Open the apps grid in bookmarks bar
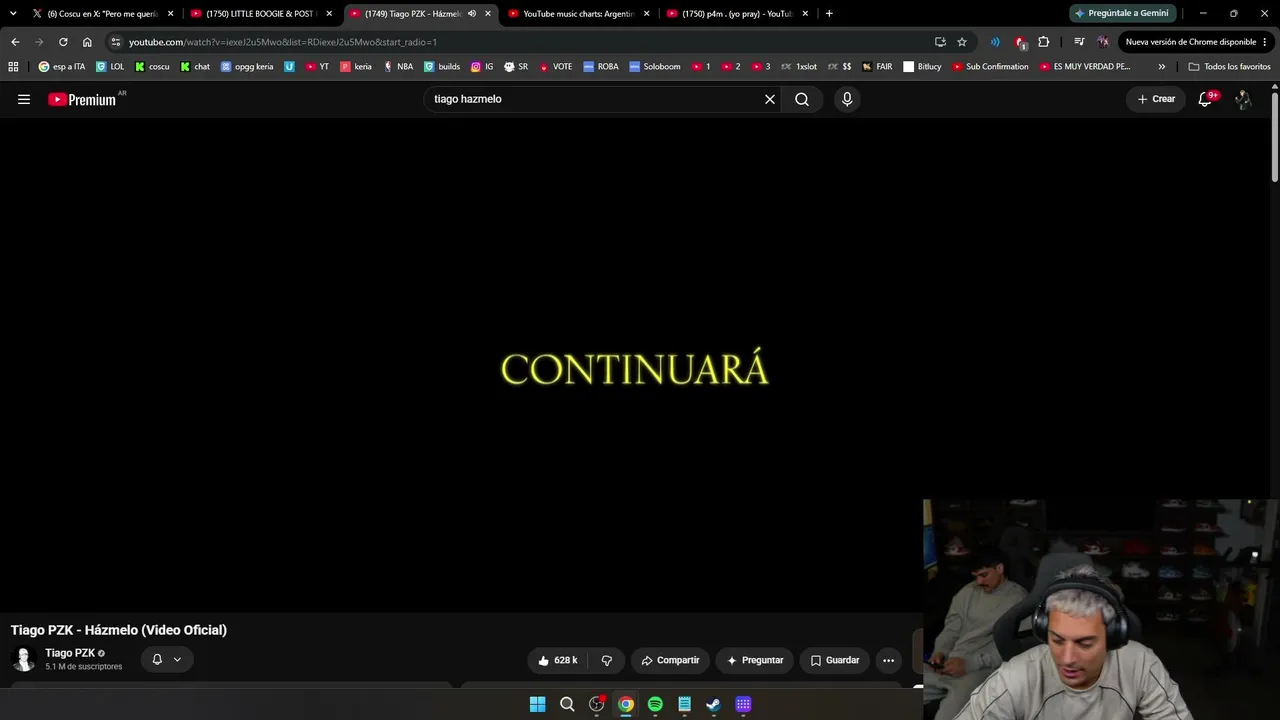This screenshot has width=1280, height=720. click(x=13, y=67)
